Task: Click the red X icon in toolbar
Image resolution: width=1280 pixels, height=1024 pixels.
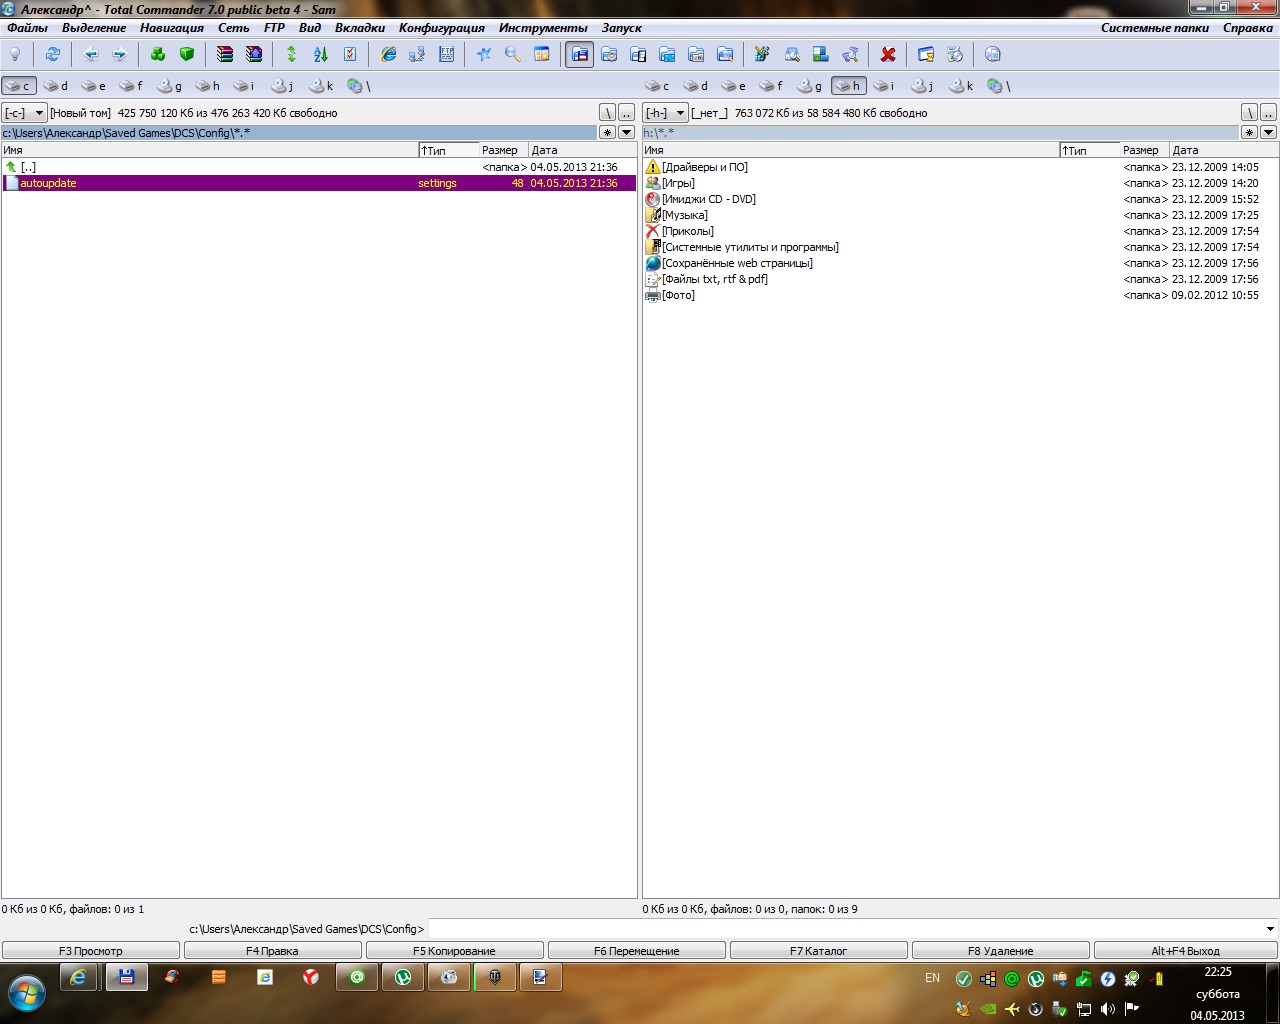Action: (888, 54)
